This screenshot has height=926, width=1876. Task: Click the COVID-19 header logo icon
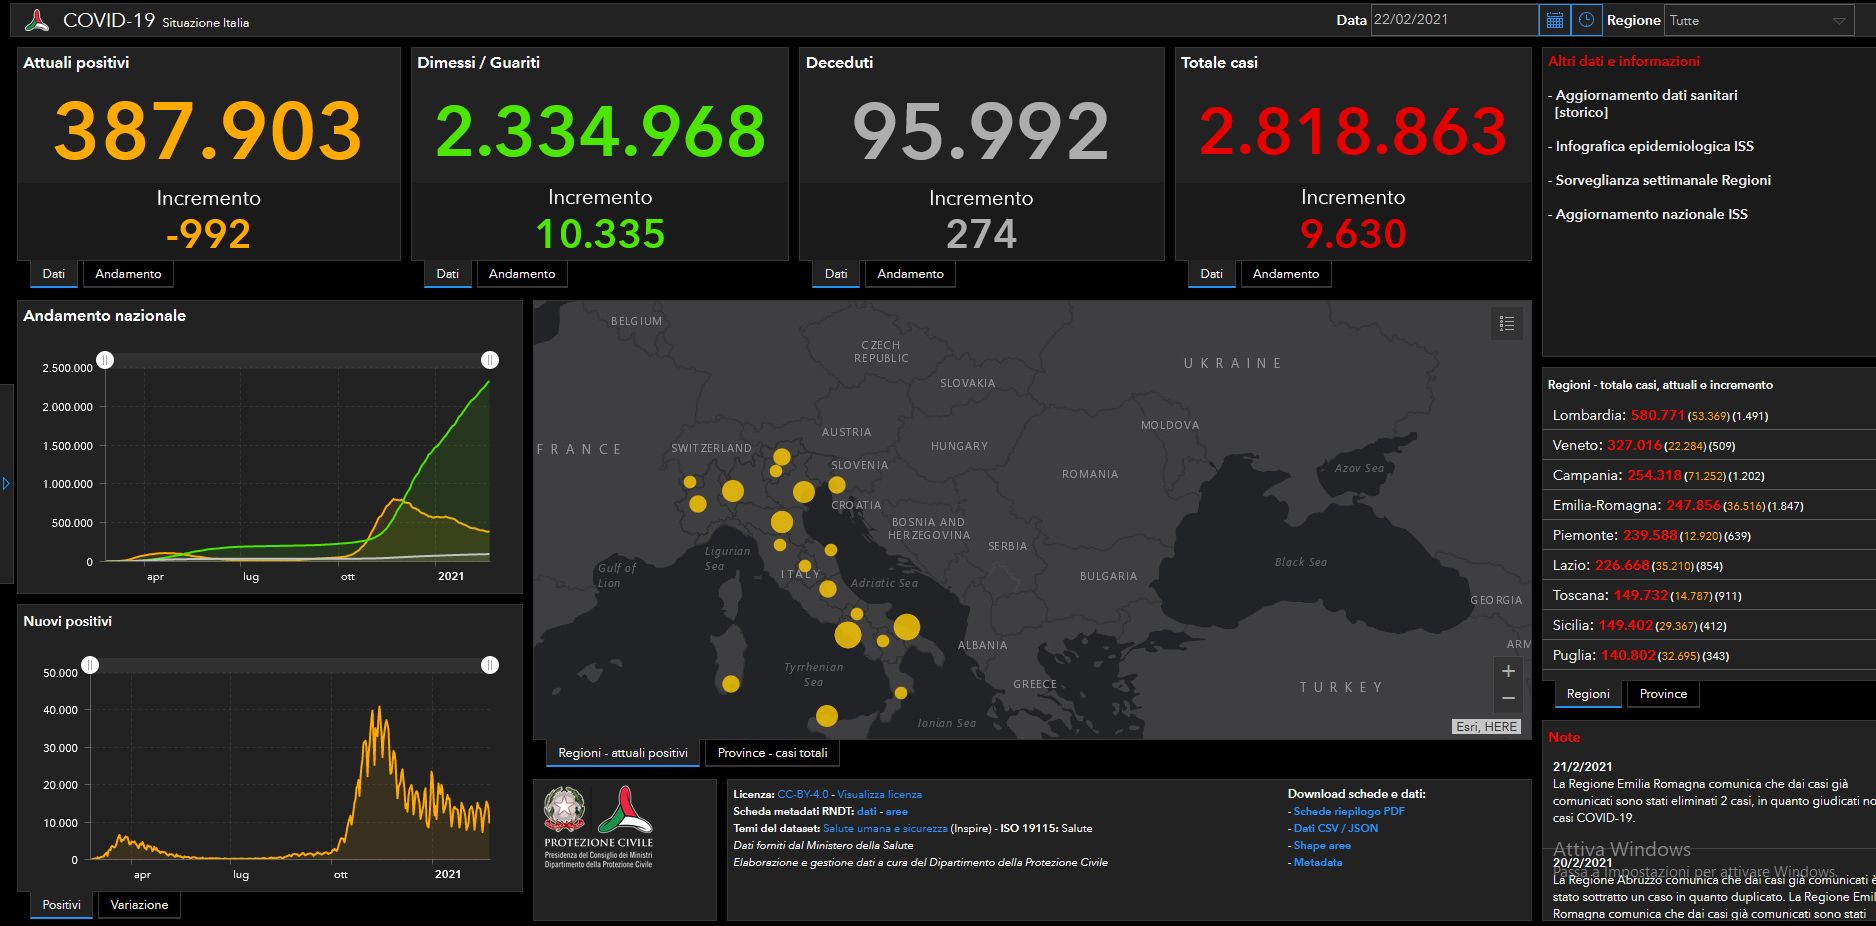(x=37, y=20)
